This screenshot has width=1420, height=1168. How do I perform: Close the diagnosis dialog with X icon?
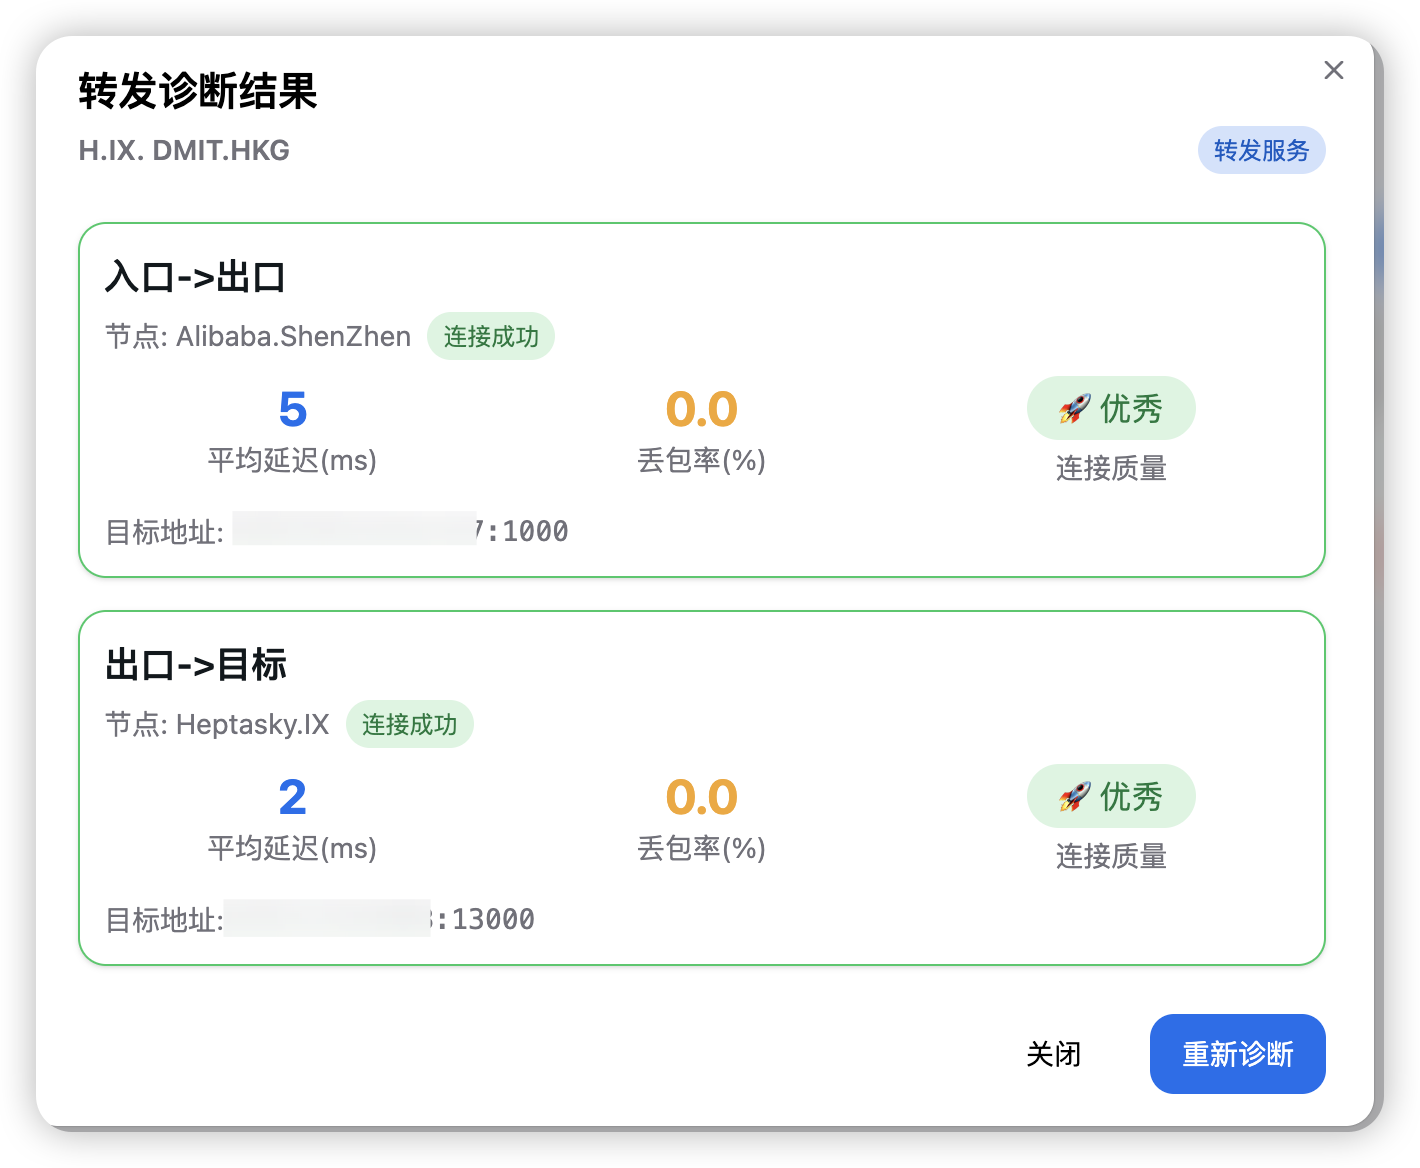tap(1333, 70)
